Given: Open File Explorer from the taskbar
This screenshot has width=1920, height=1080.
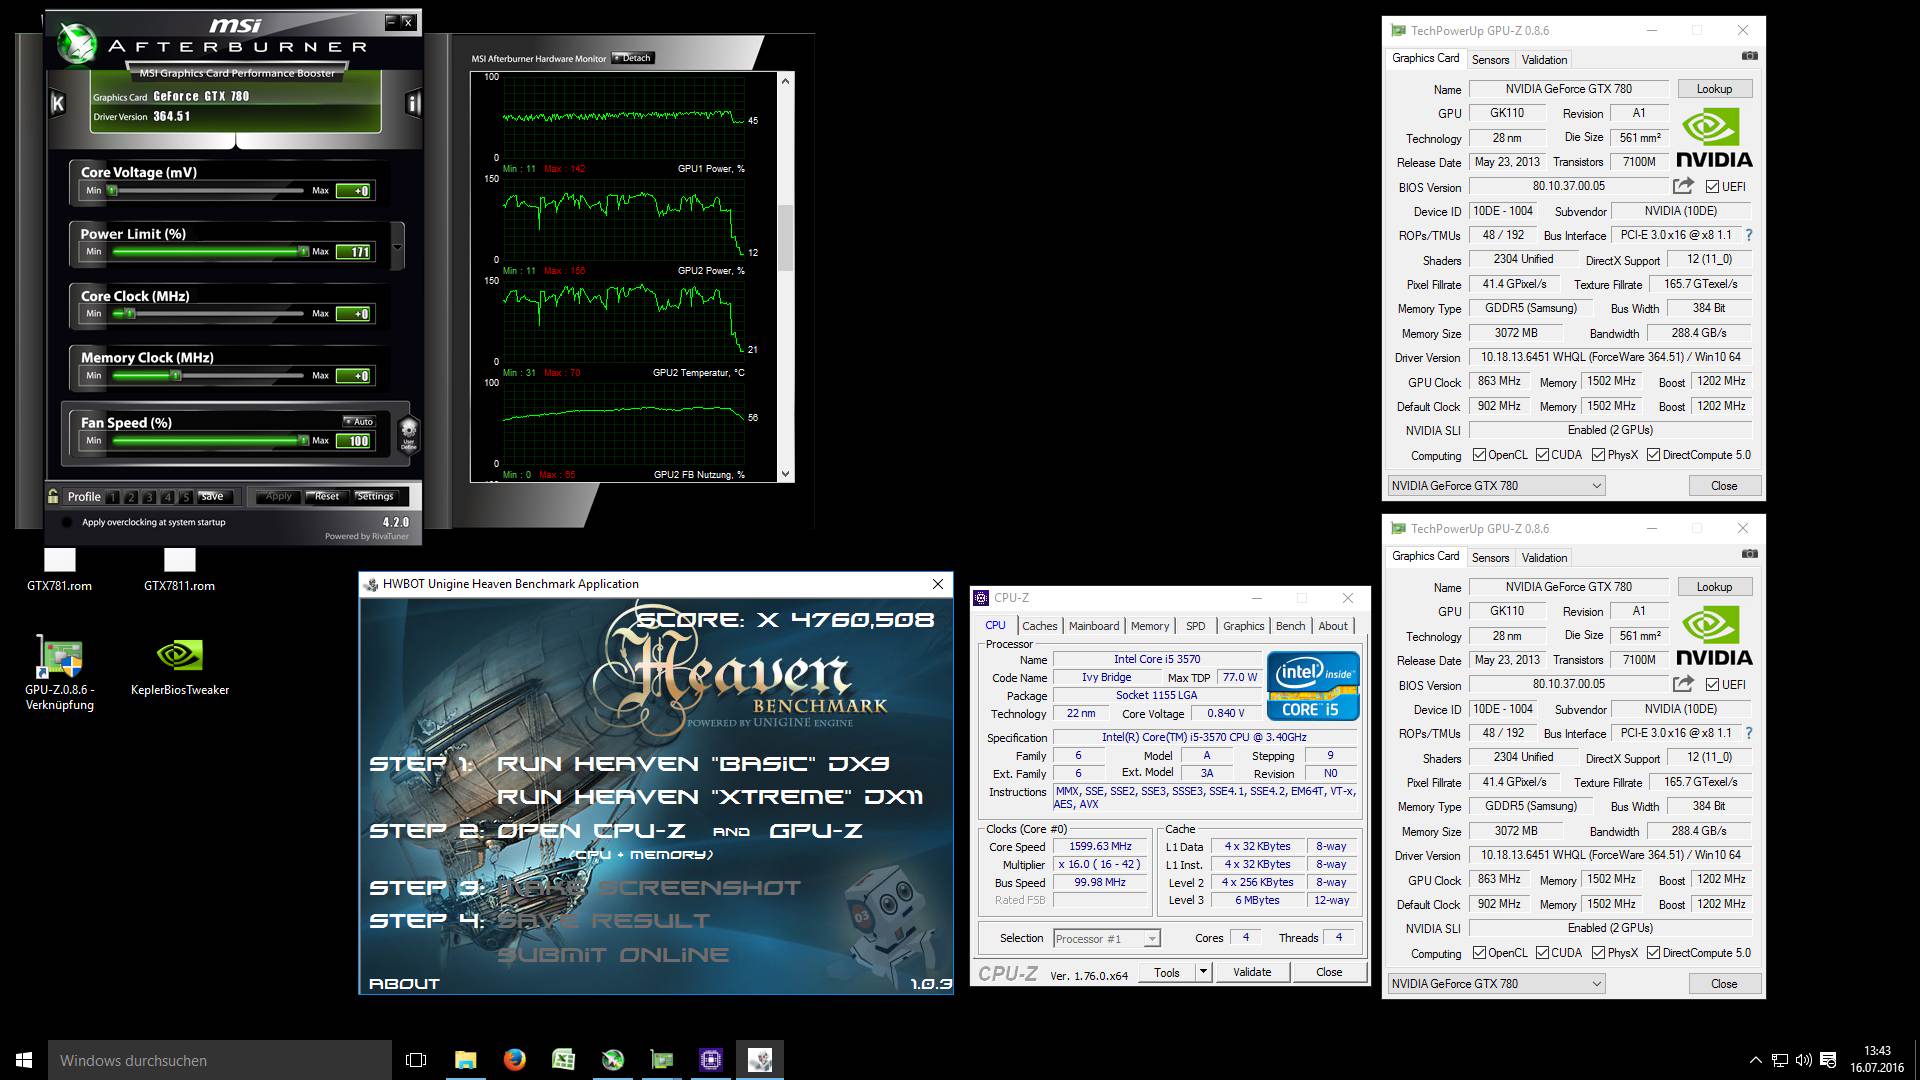Looking at the screenshot, I should tap(466, 1059).
